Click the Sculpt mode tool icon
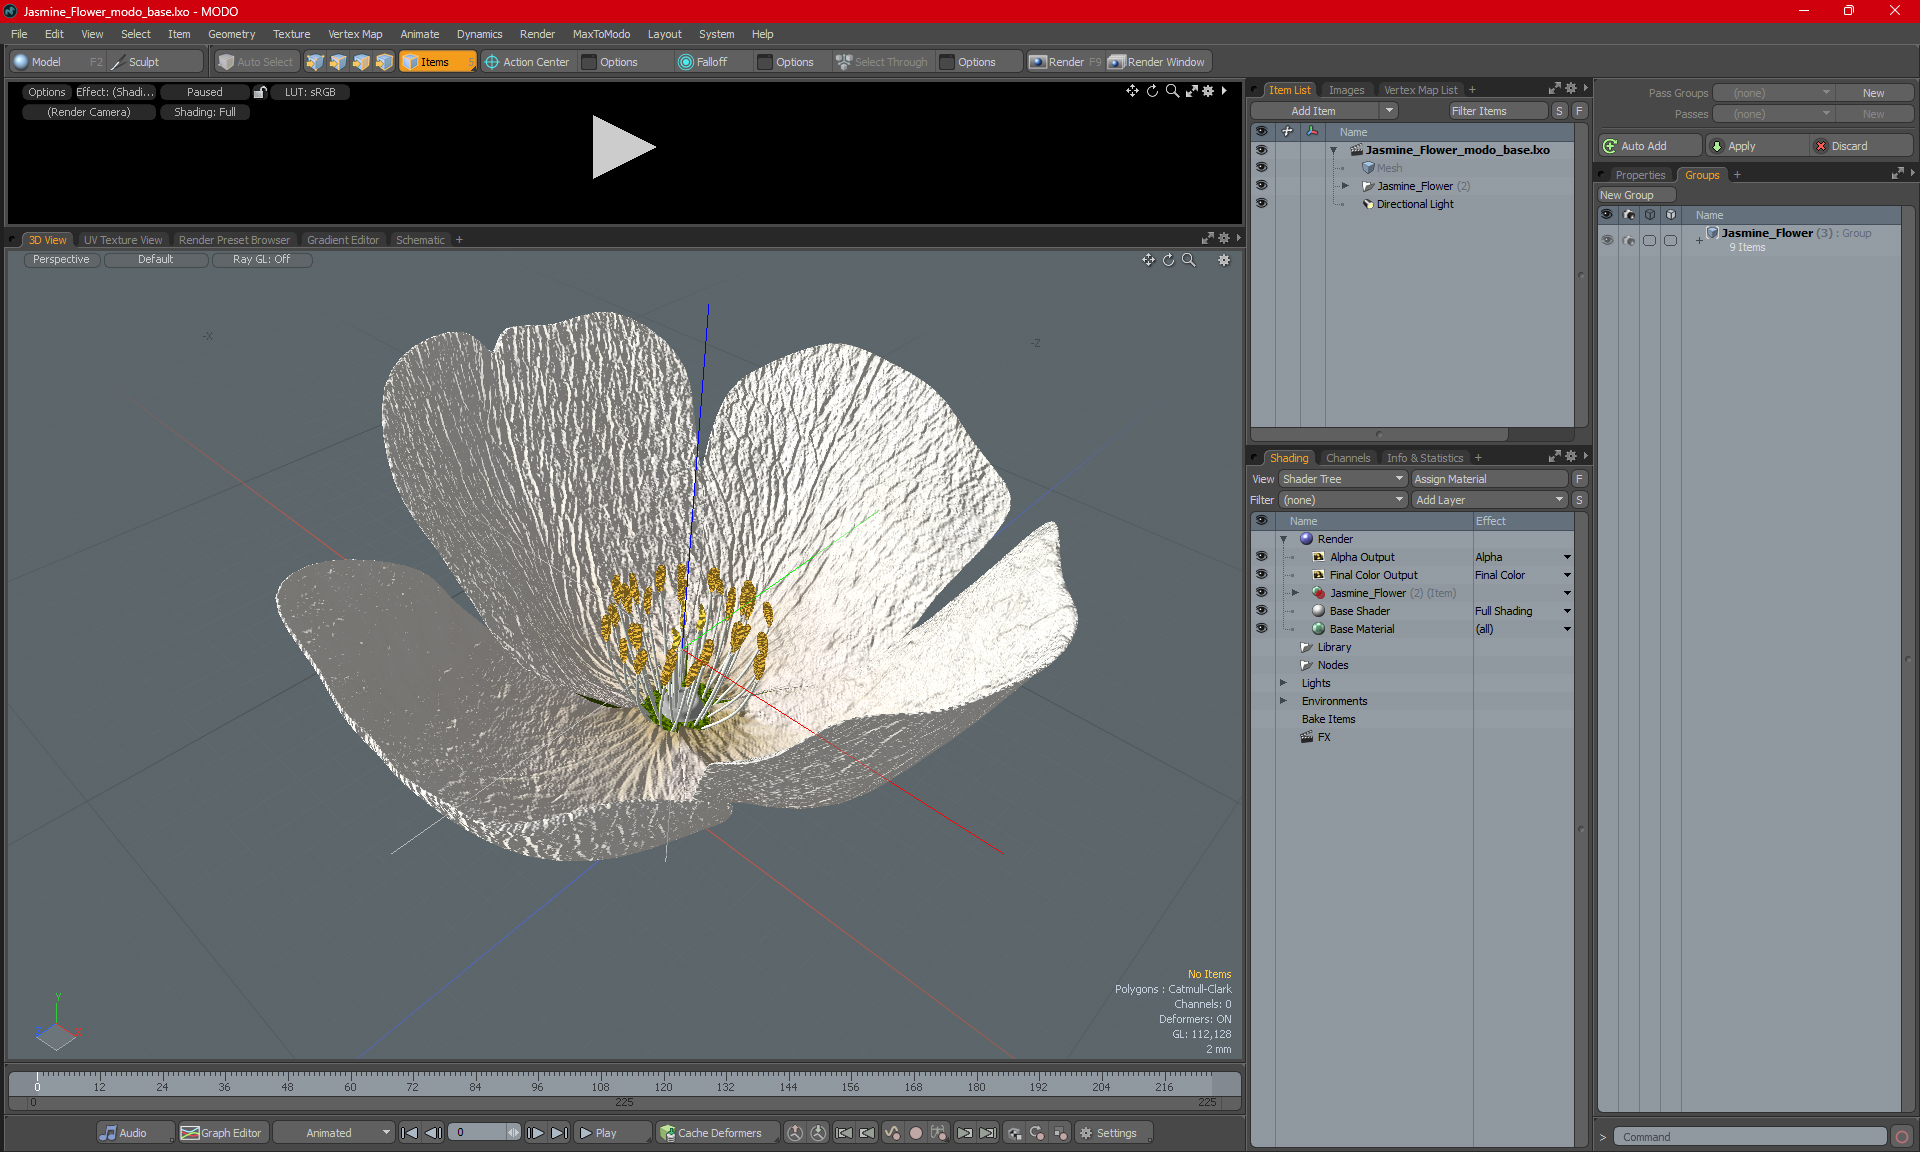Viewport: 1920px width, 1152px height. (x=117, y=62)
